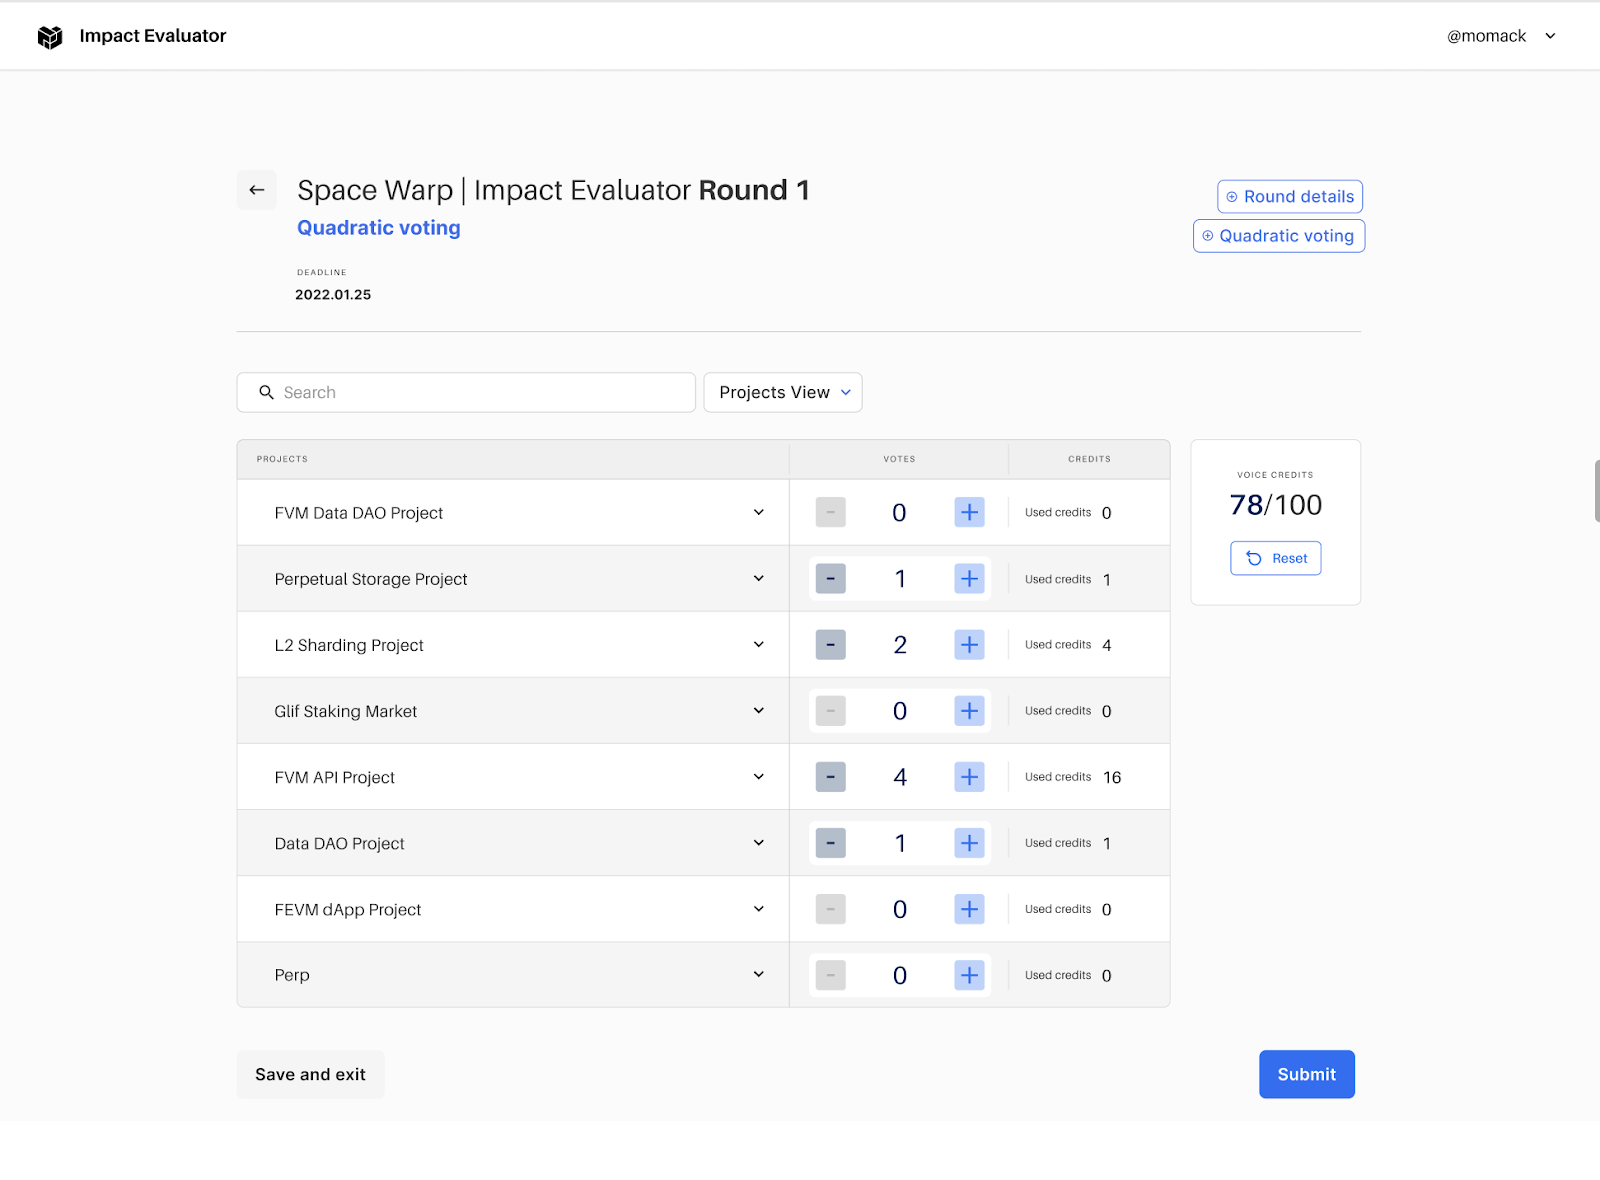Open the Quadratic voting info button
1600x1180 pixels.
1278,236
